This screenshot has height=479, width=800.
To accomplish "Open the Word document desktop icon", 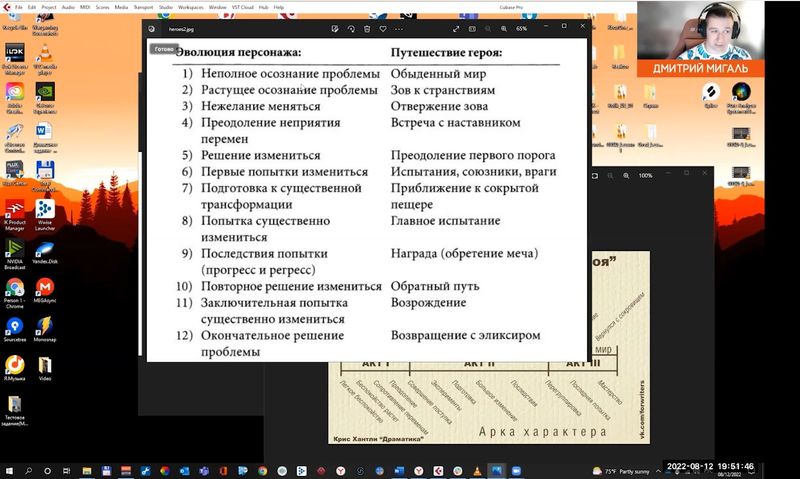I will (x=45, y=136).
